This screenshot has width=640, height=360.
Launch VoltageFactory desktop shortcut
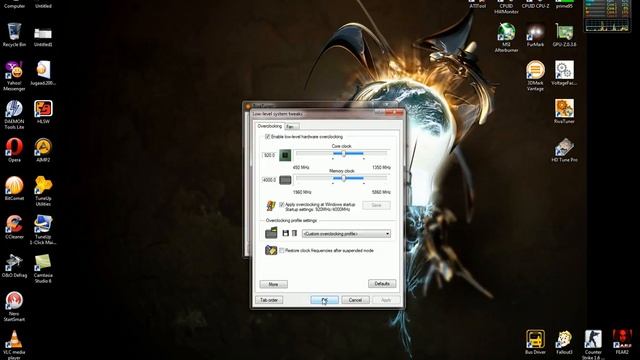coord(564,73)
